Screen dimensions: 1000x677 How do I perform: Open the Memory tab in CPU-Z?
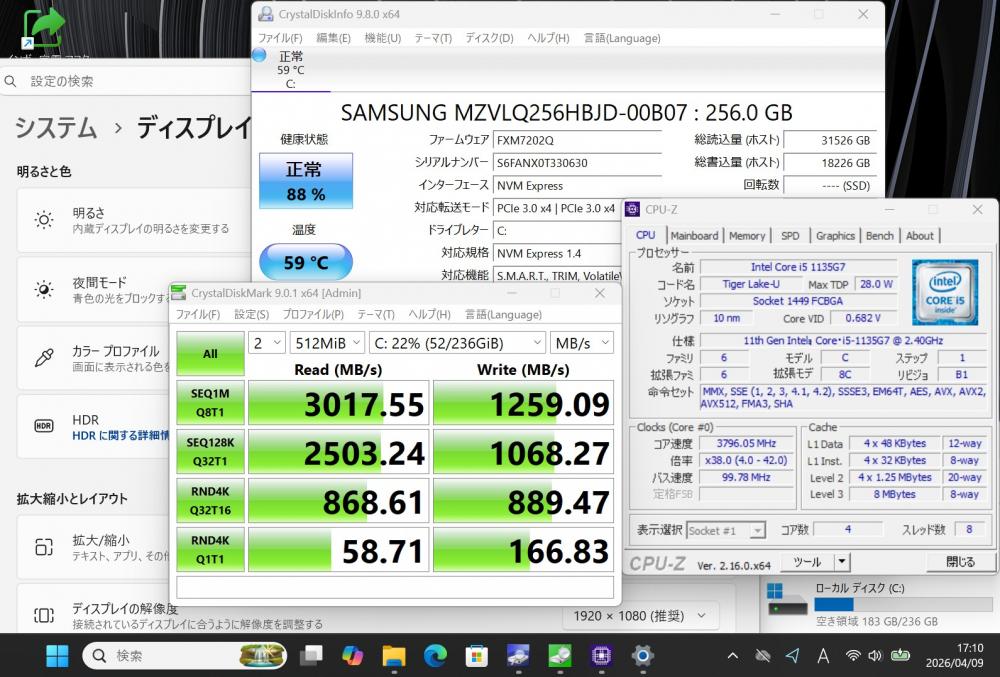747,236
